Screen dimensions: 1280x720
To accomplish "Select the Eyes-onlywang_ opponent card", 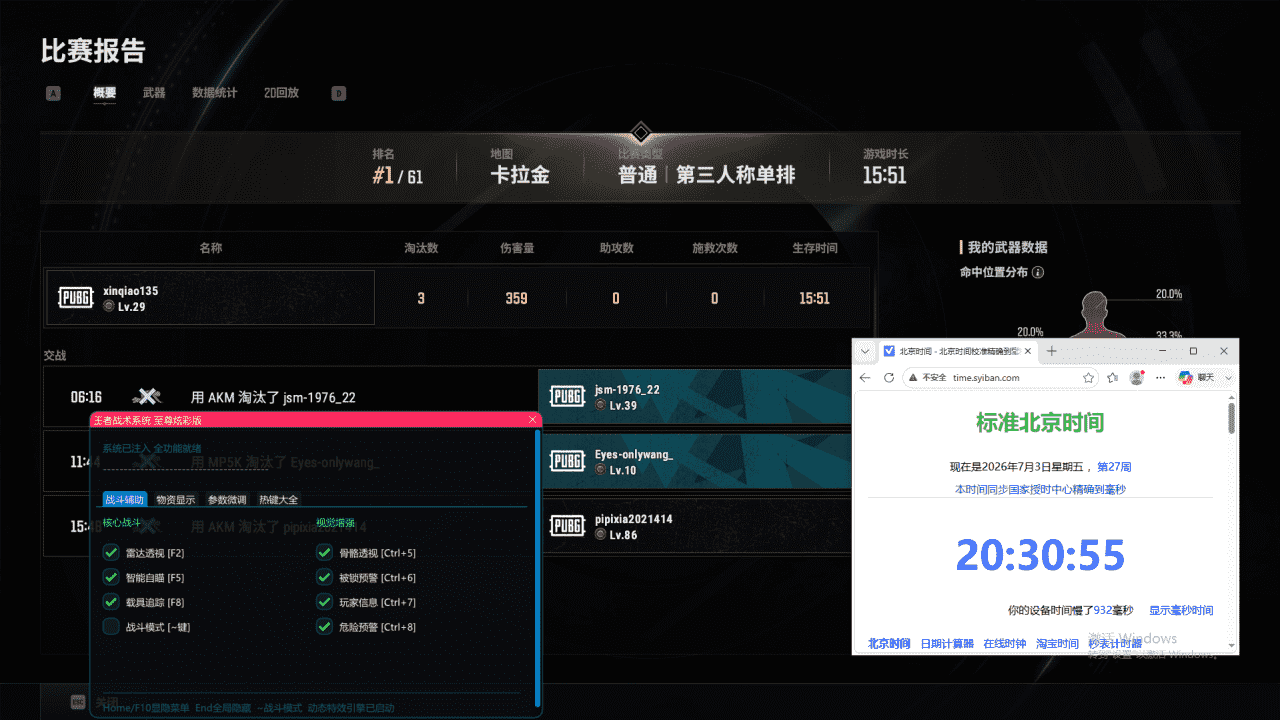I will (x=694, y=461).
